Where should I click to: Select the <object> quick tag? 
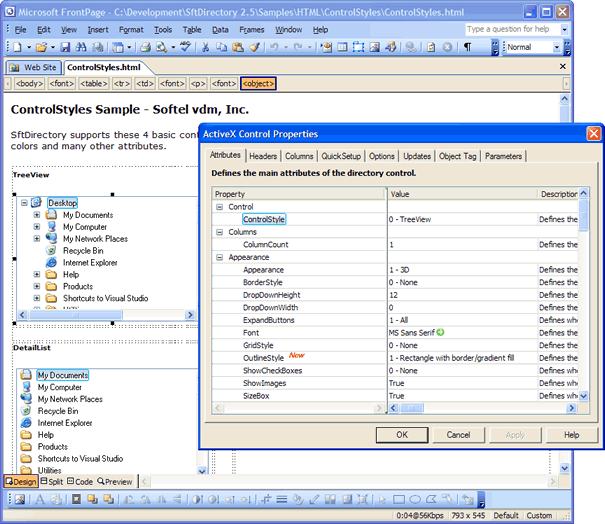coord(258,83)
